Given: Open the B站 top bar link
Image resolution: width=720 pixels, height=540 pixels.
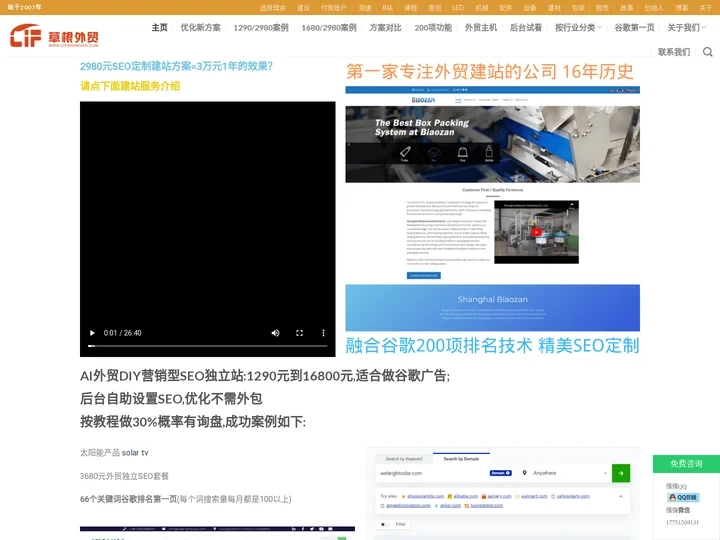Looking at the screenshot, I should 388,8.
